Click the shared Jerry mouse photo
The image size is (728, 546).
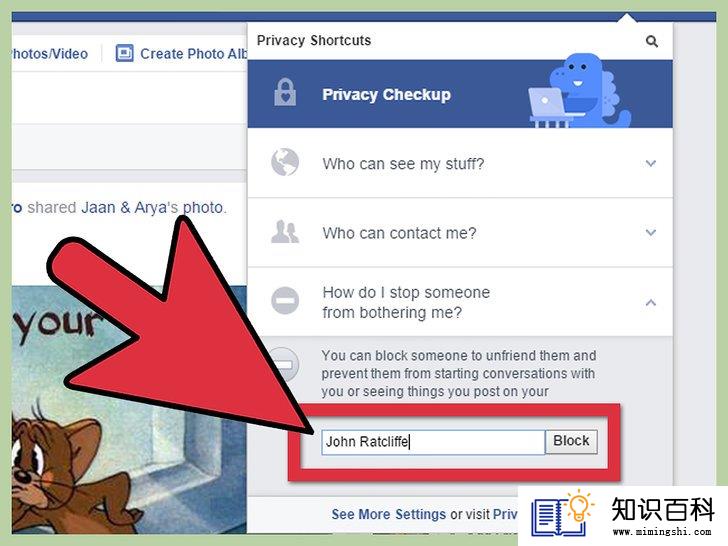click(x=129, y=410)
